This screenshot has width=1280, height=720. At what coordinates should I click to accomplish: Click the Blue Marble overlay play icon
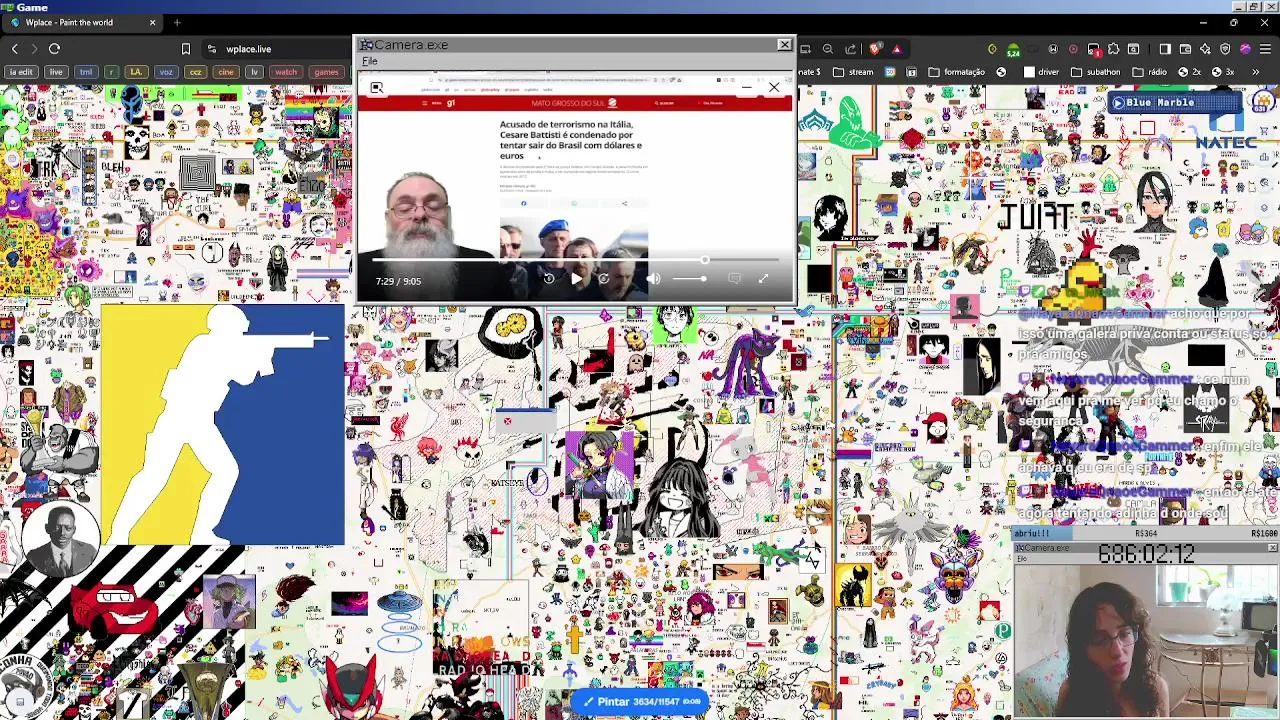pyautogui.click(x=1118, y=102)
